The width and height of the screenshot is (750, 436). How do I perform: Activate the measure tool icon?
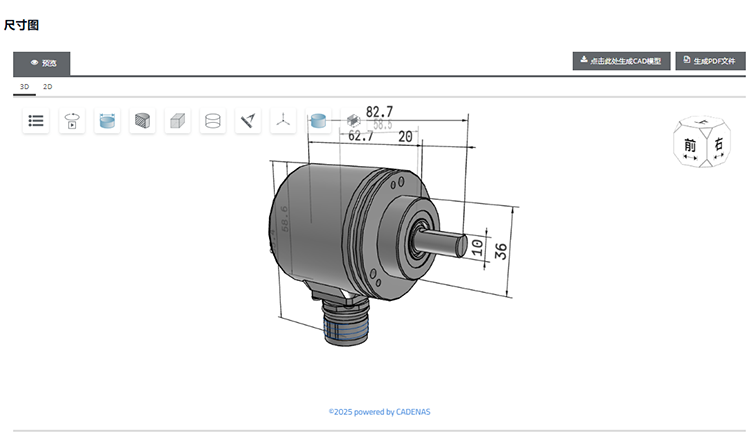point(248,121)
